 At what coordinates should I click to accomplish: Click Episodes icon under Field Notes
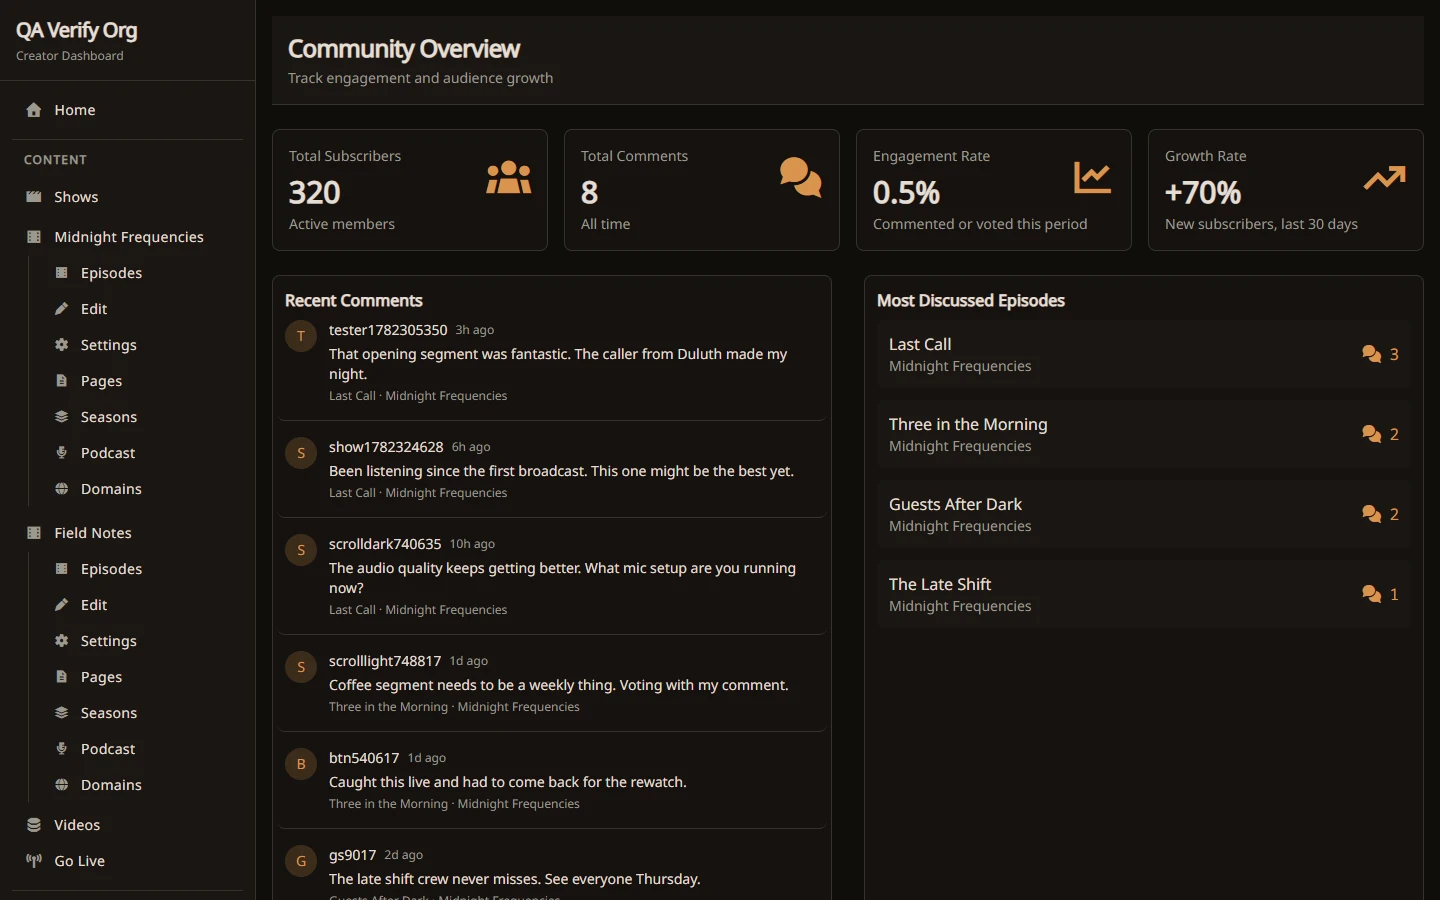(61, 569)
